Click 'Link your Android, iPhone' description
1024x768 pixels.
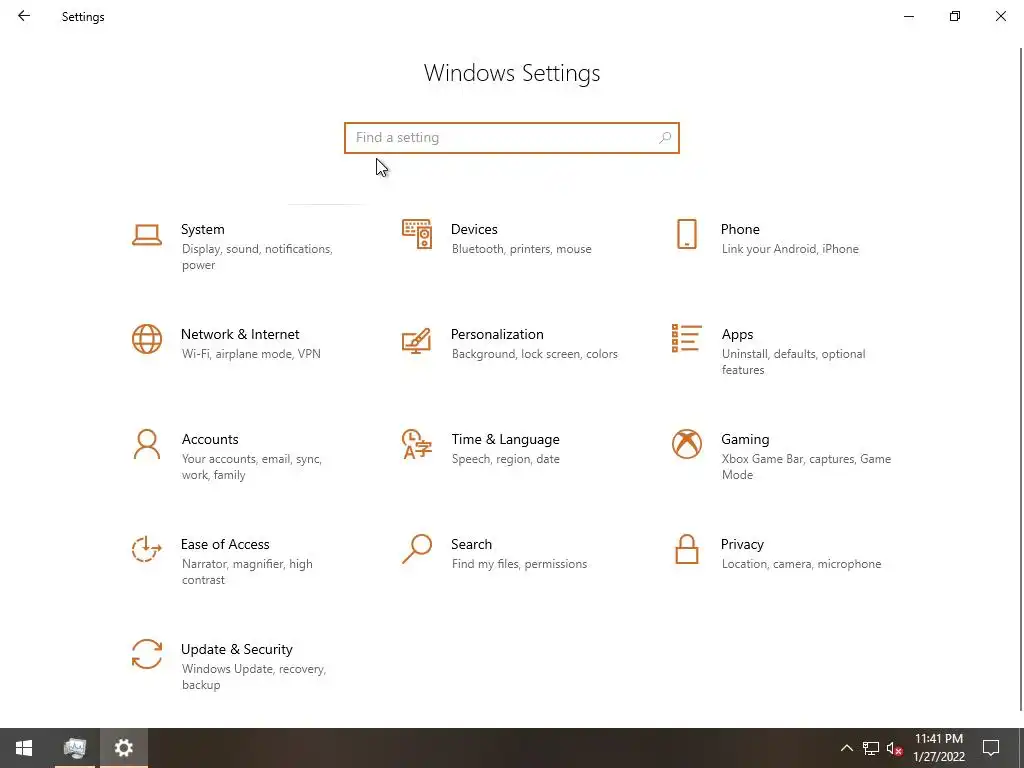[790, 249]
